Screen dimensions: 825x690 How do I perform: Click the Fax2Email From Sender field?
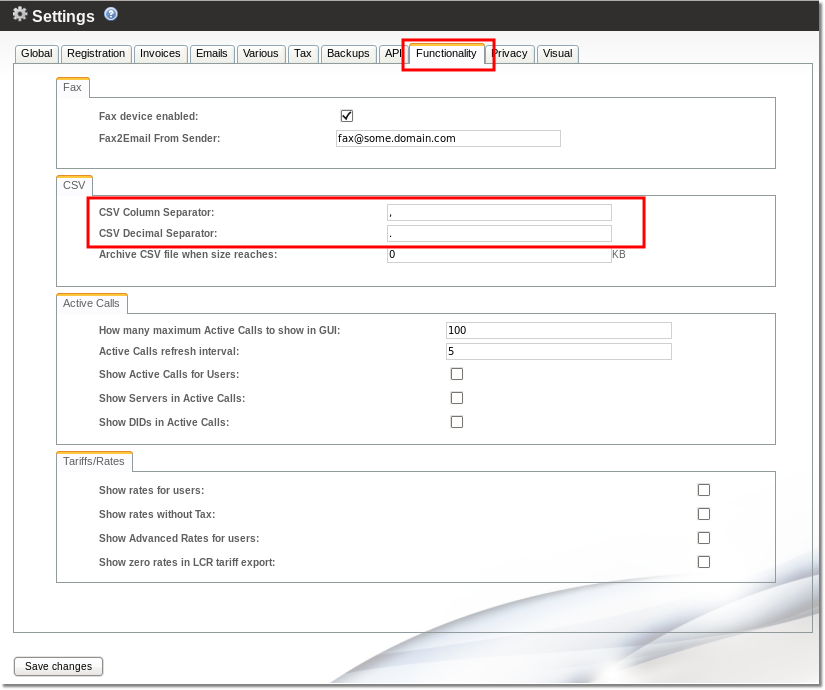coord(448,139)
